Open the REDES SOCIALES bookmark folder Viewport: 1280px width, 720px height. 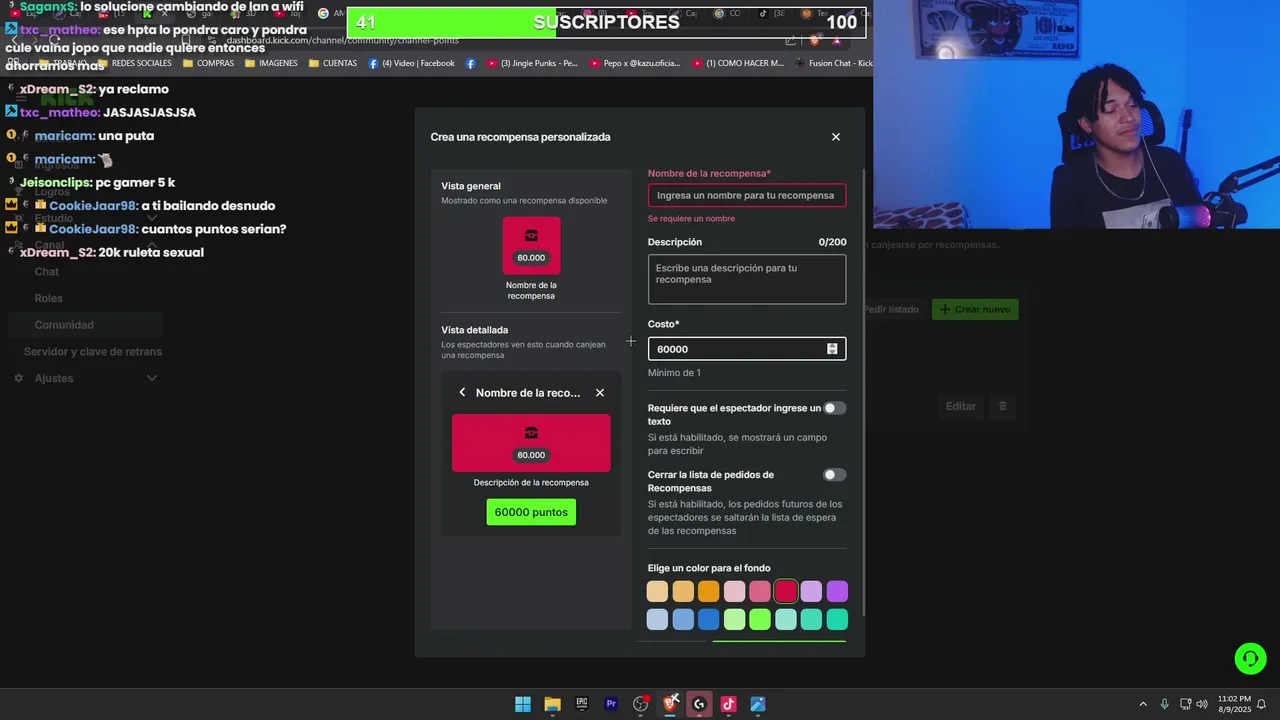point(134,63)
